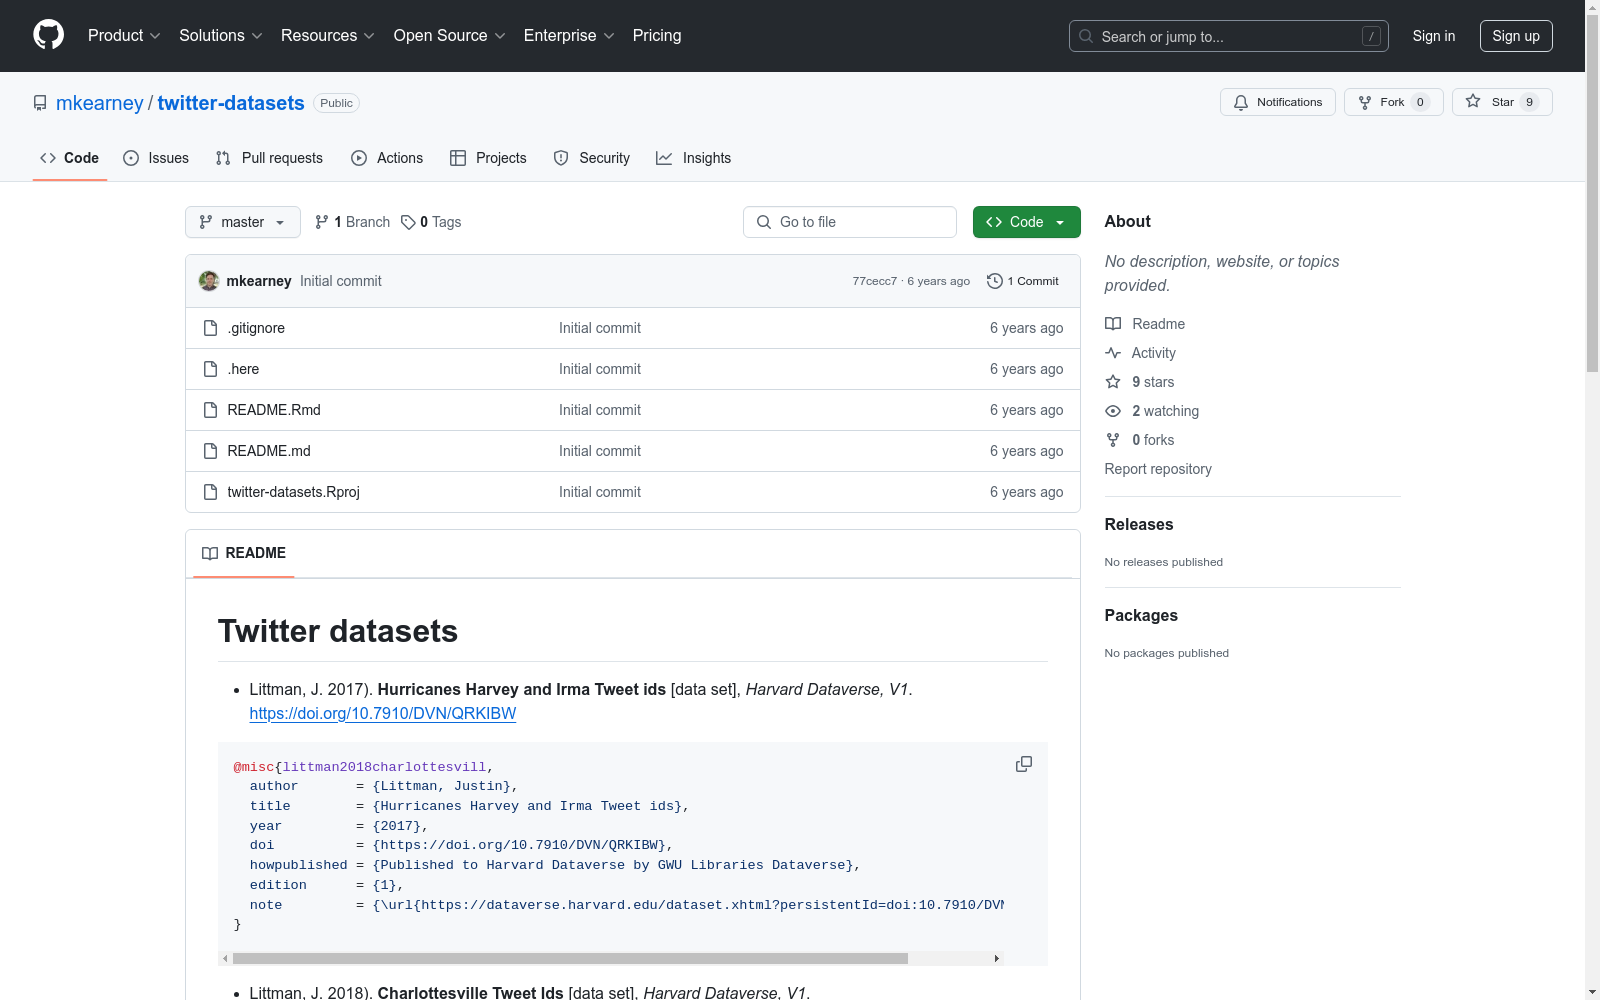Click the book icon in README header
Viewport: 1600px width, 1000px height.
[210, 553]
